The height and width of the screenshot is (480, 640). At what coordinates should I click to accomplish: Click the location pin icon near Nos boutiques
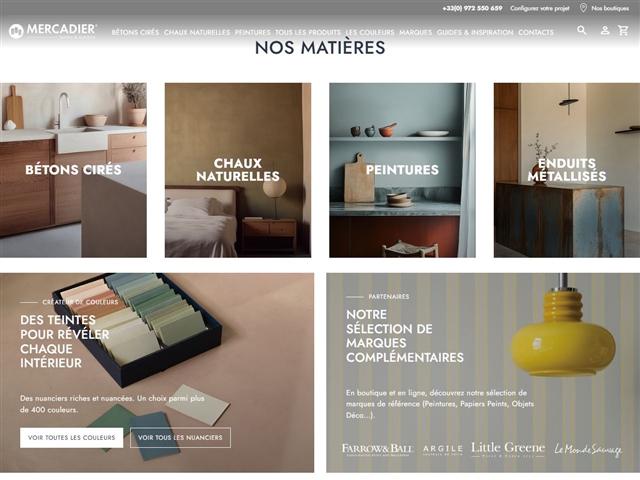pos(583,8)
